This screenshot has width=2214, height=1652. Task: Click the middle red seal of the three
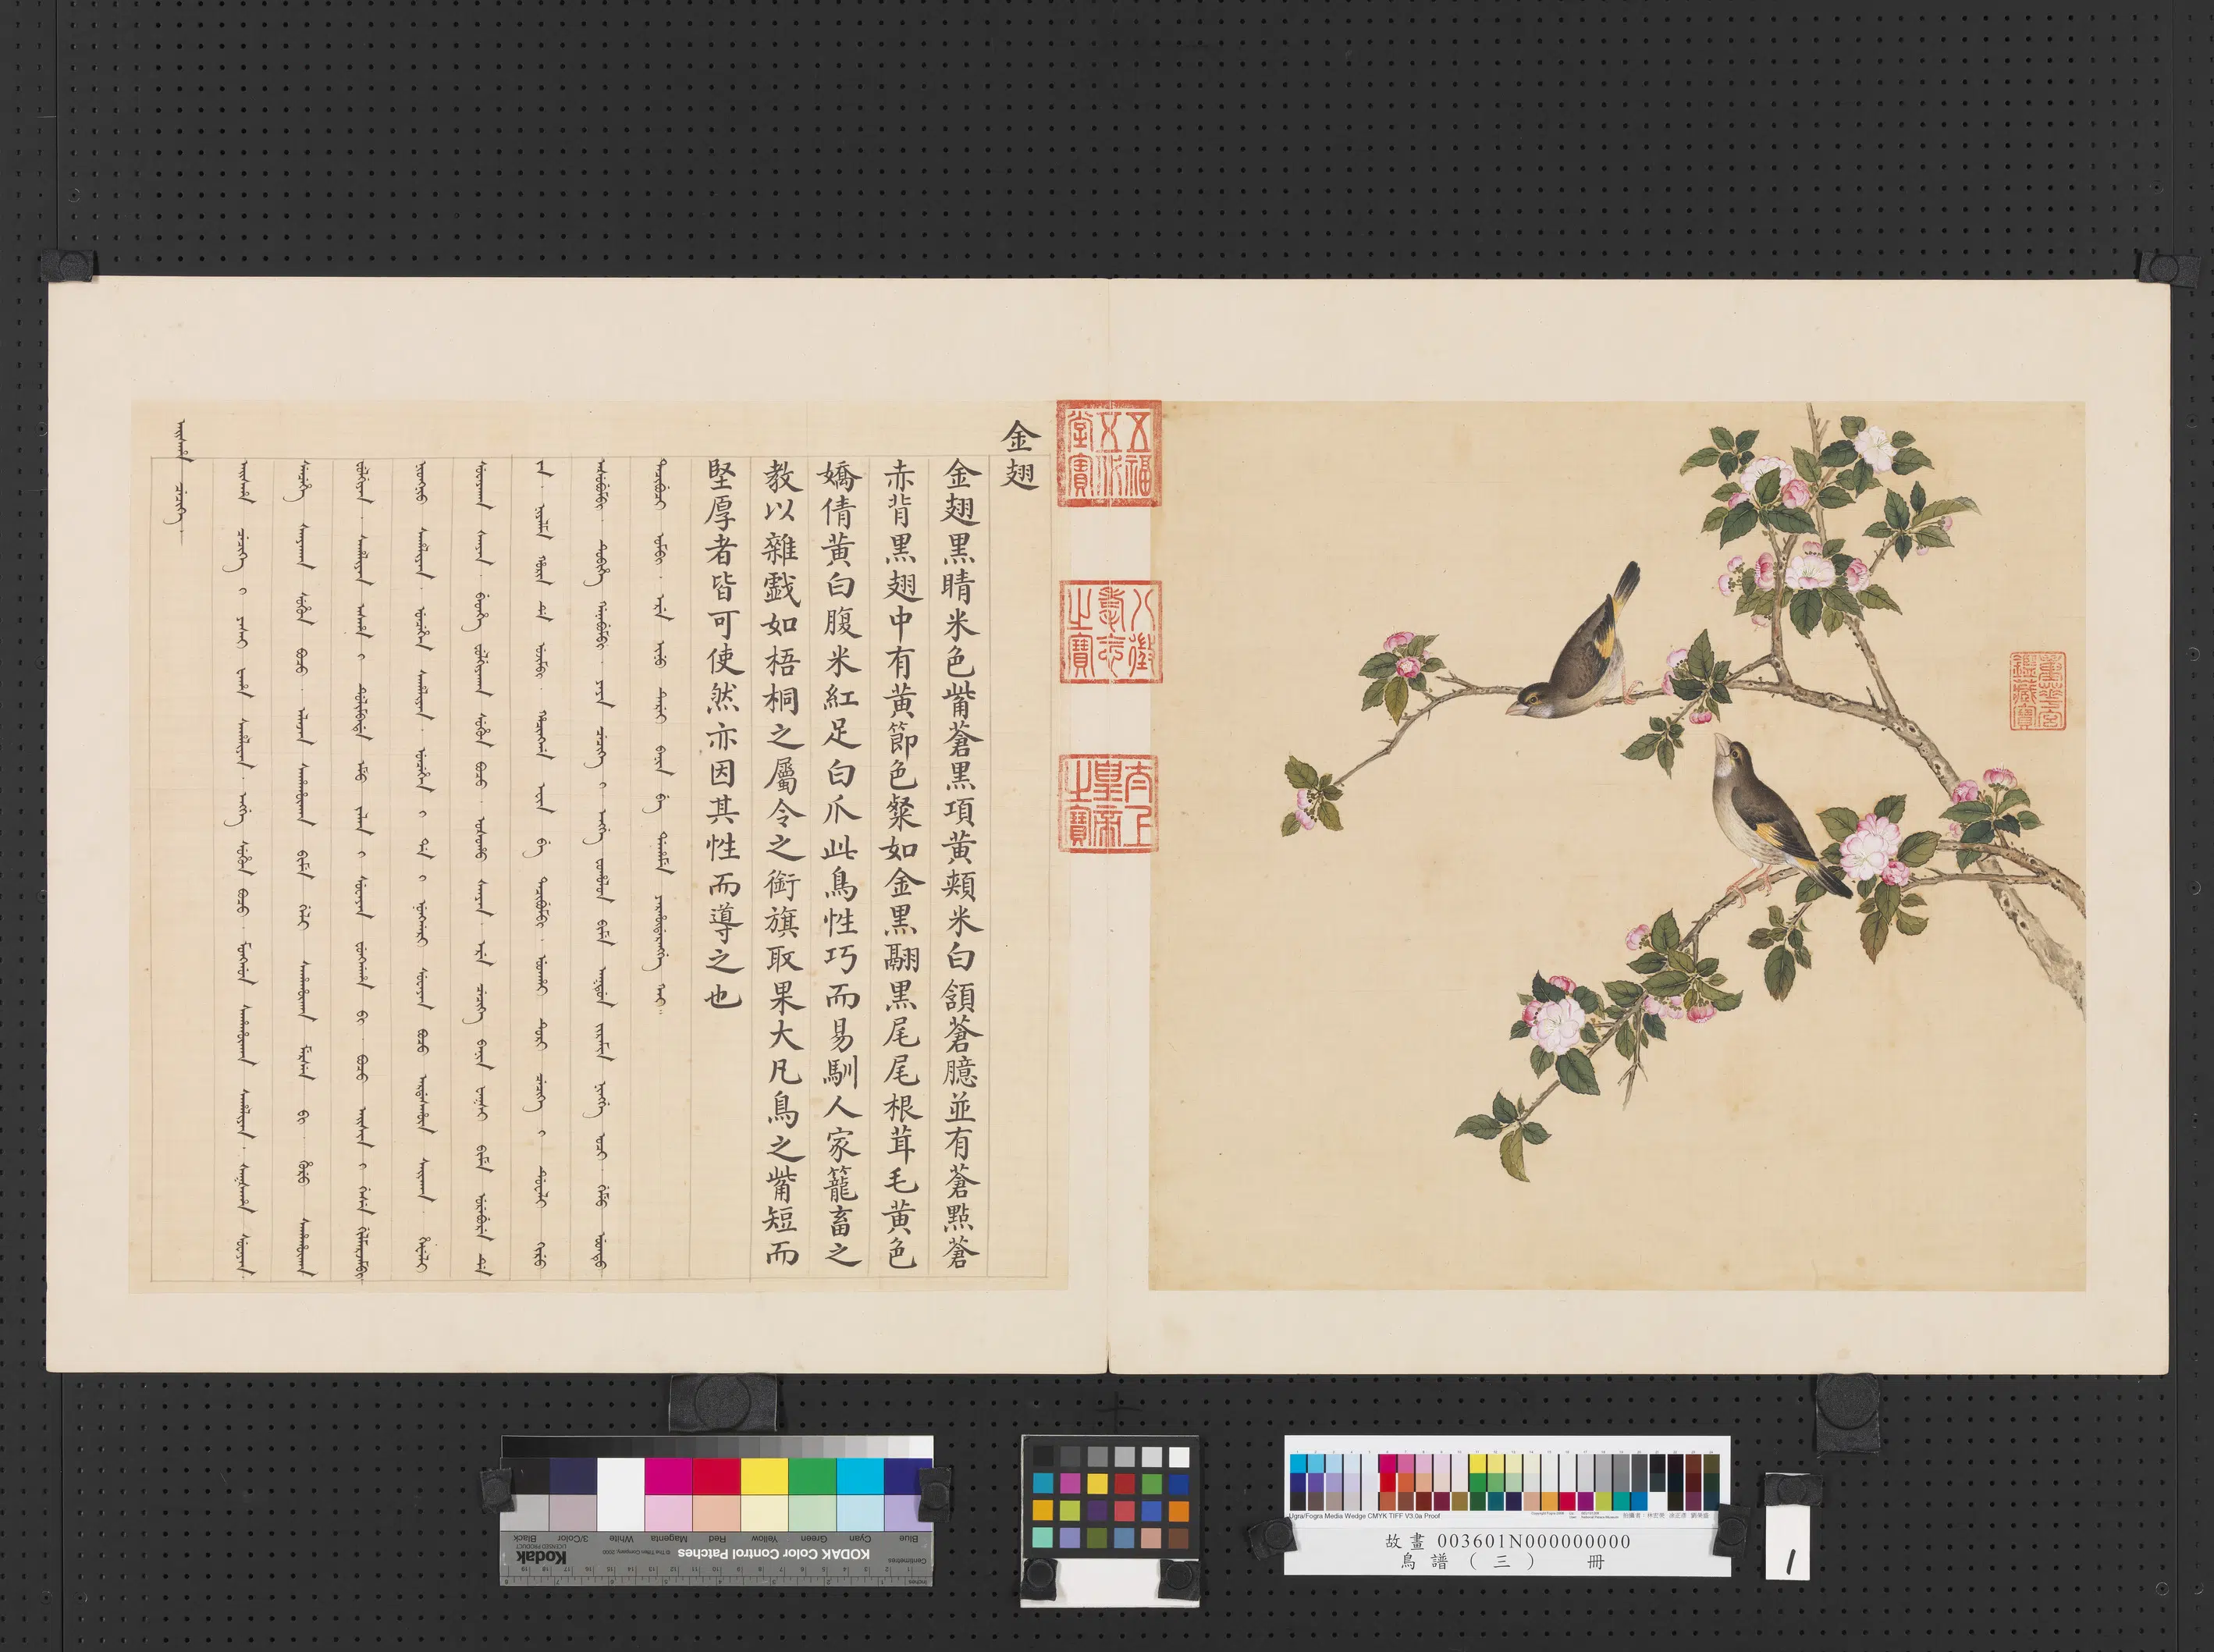tap(1110, 631)
